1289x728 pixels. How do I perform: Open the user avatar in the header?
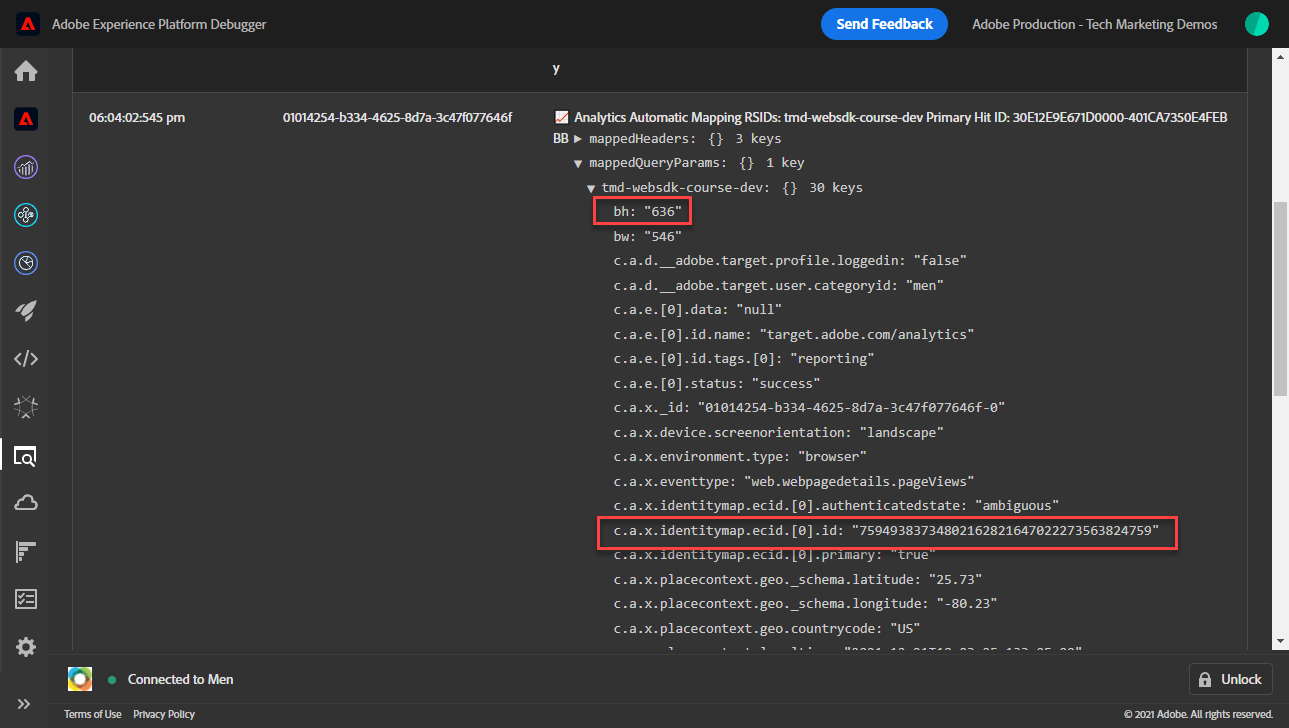pos(1256,24)
